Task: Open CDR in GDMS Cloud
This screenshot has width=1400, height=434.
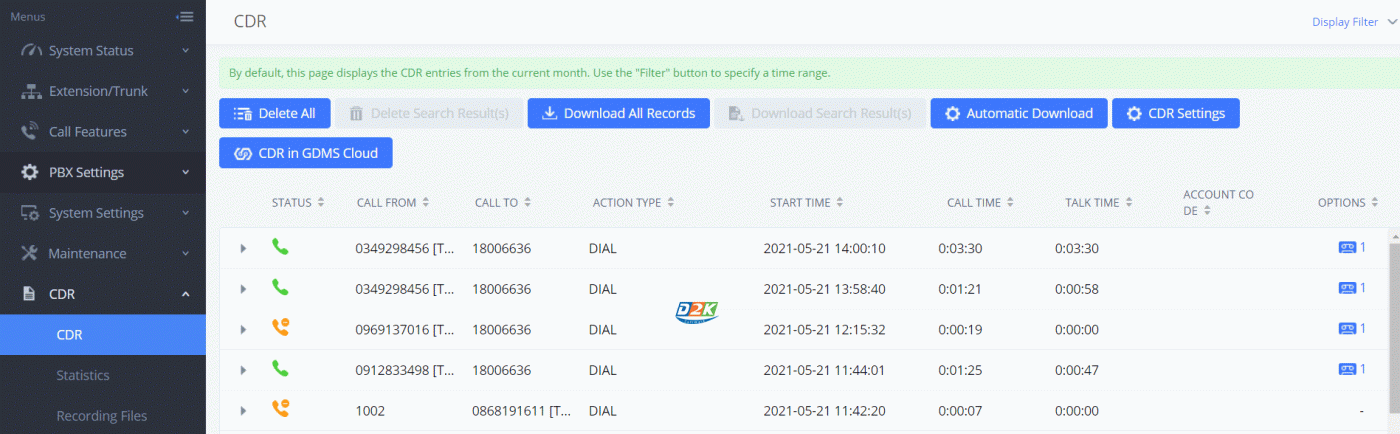Action: click(305, 153)
